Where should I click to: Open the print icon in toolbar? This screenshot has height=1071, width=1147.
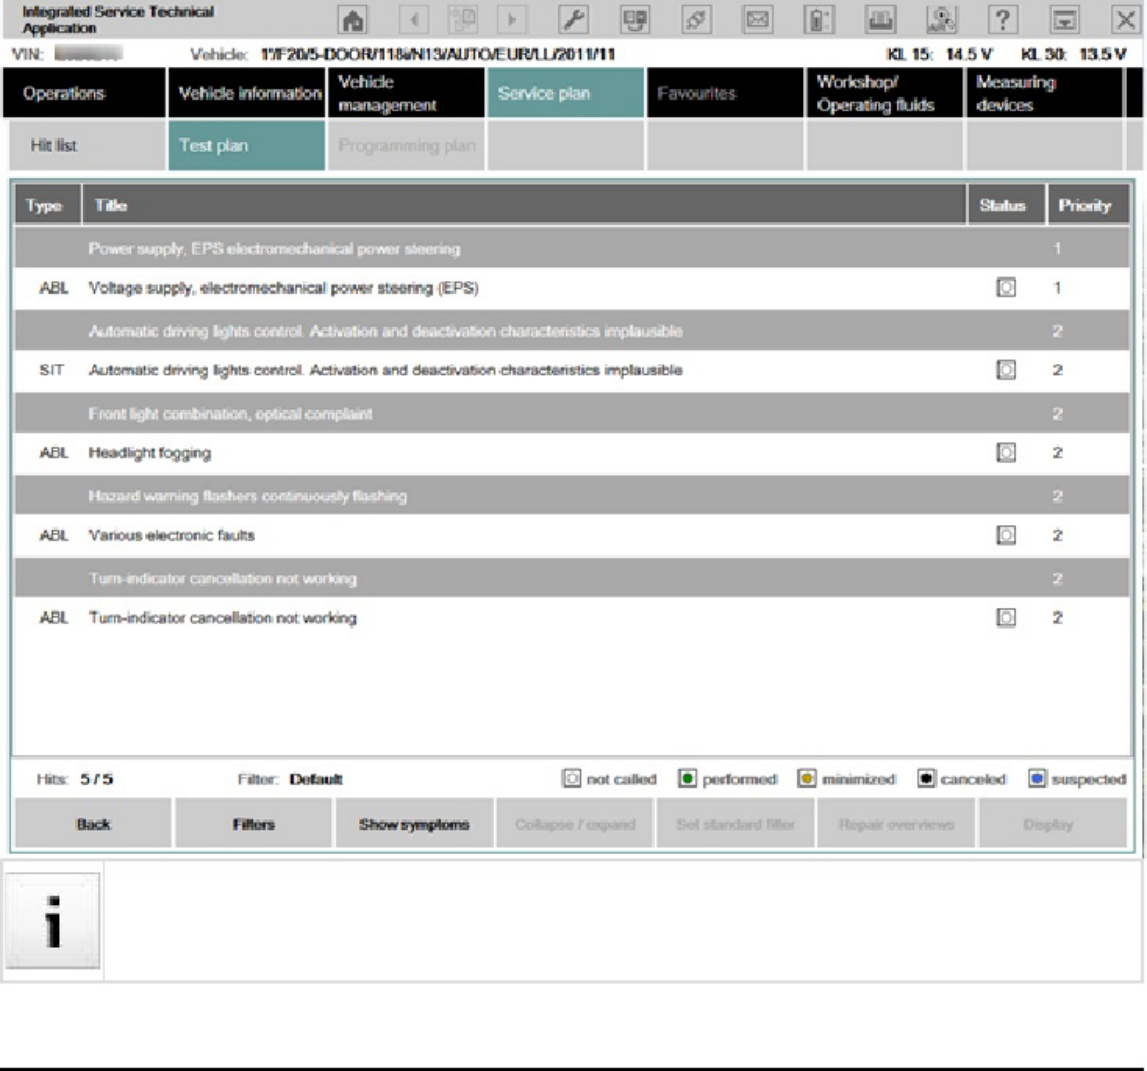pos(880,20)
